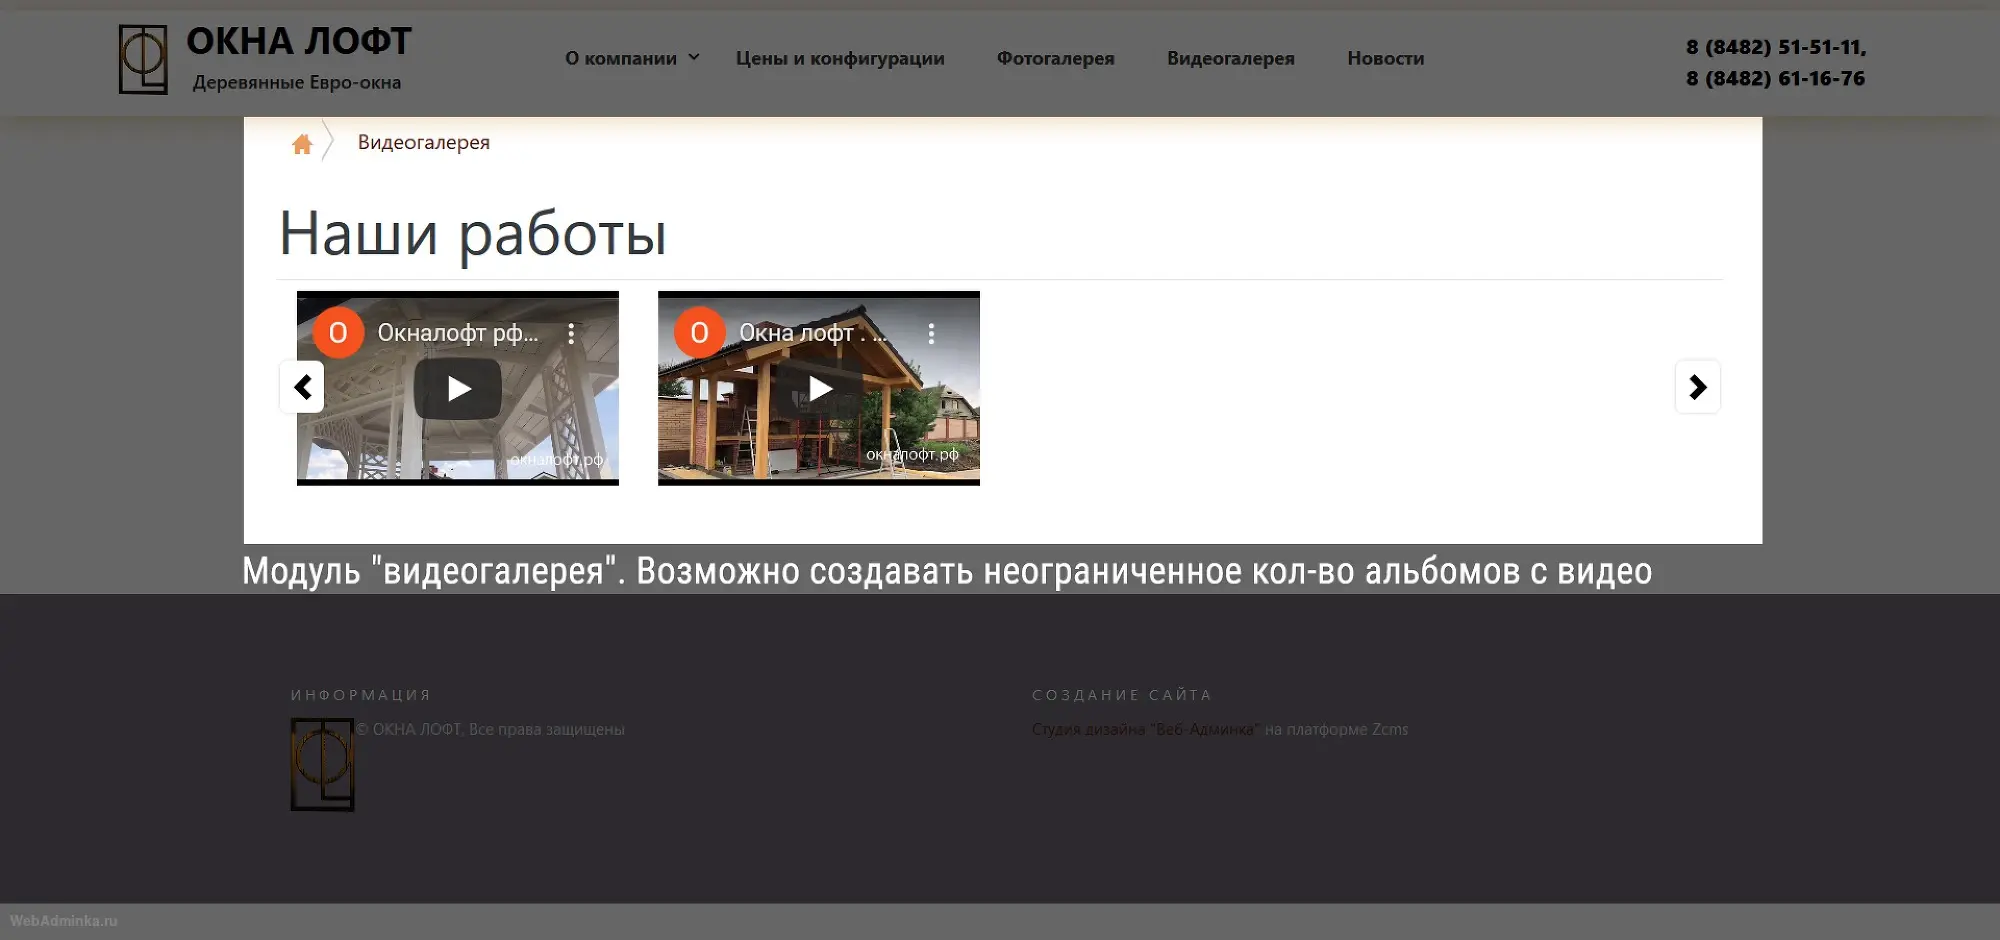Open three-dot menu on second video
This screenshot has height=940, width=2000.
[931, 334]
